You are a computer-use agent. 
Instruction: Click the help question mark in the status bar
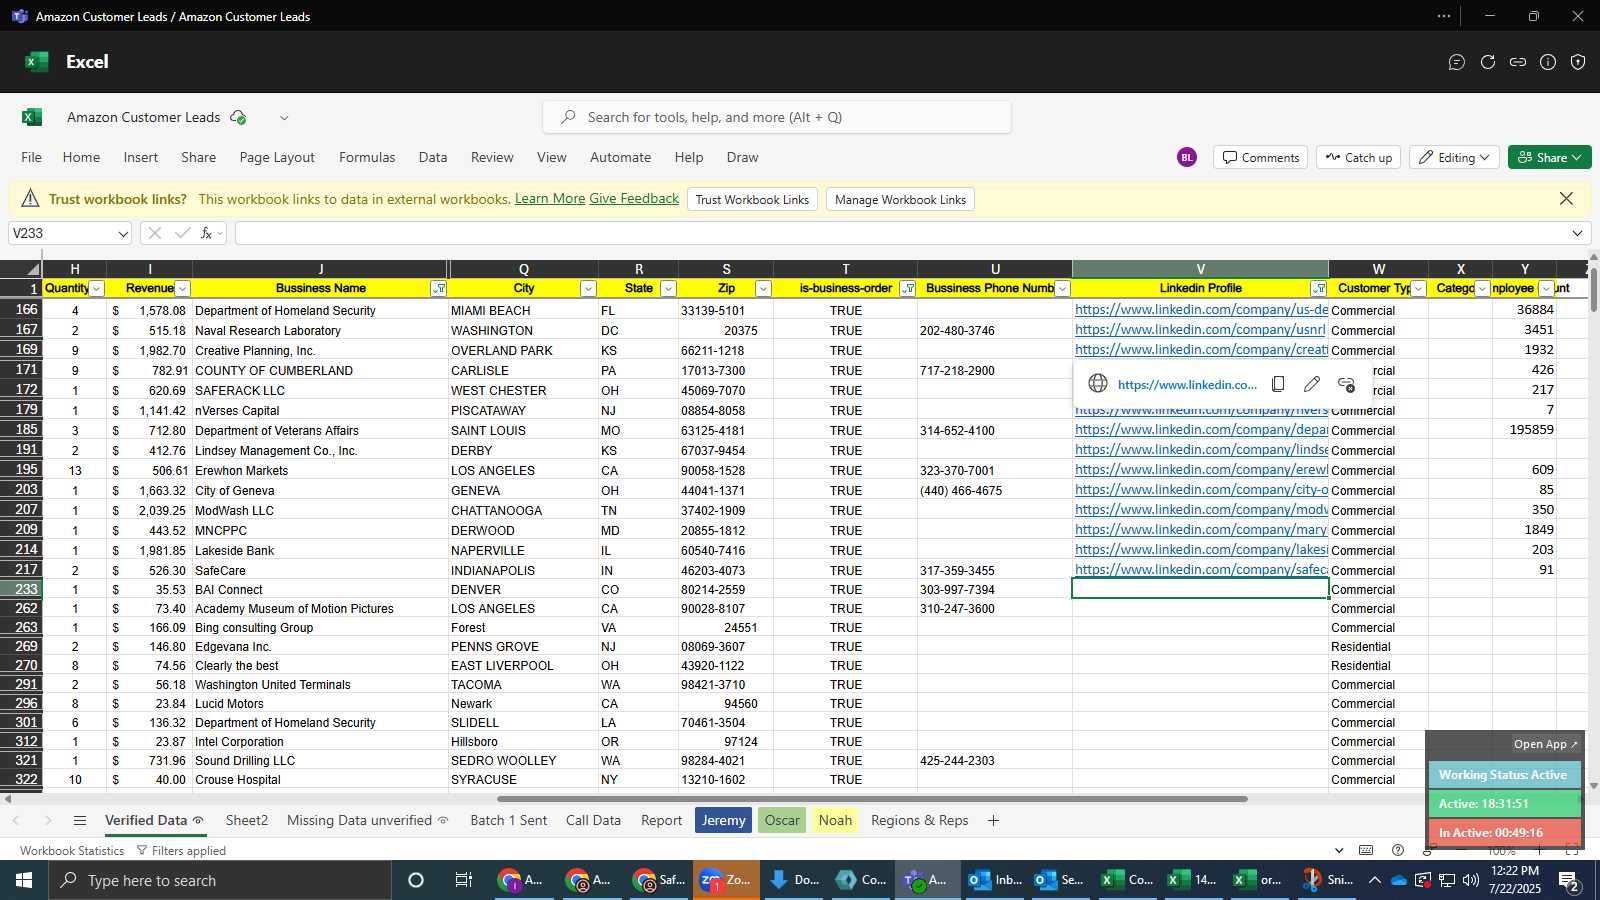point(1398,850)
